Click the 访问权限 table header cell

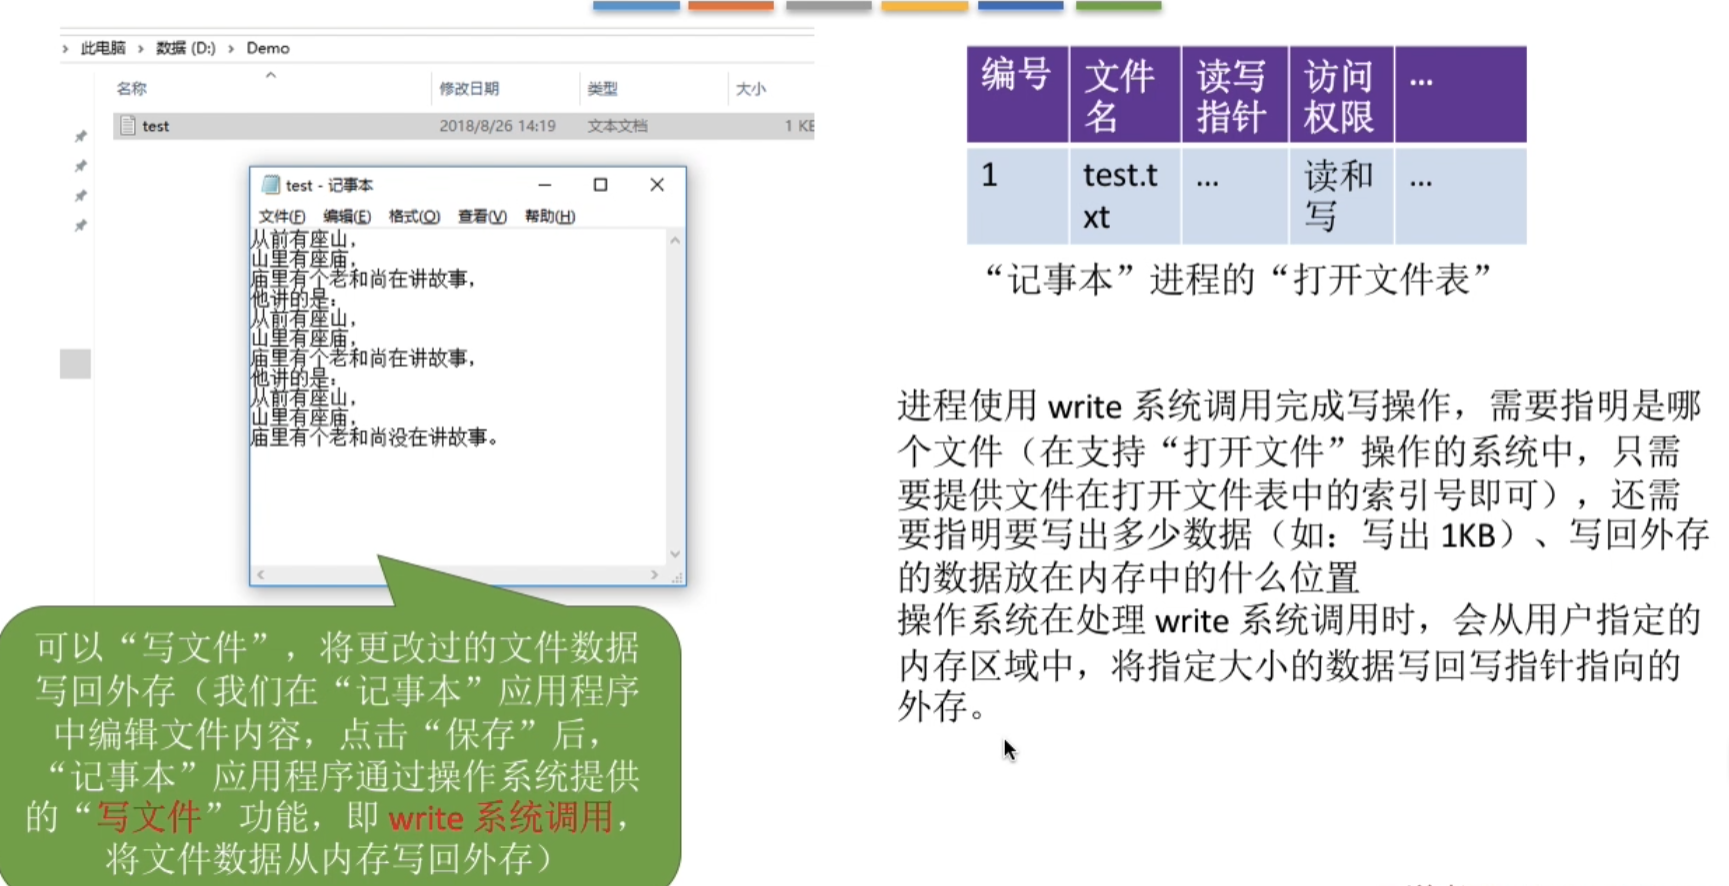(x=1342, y=94)
